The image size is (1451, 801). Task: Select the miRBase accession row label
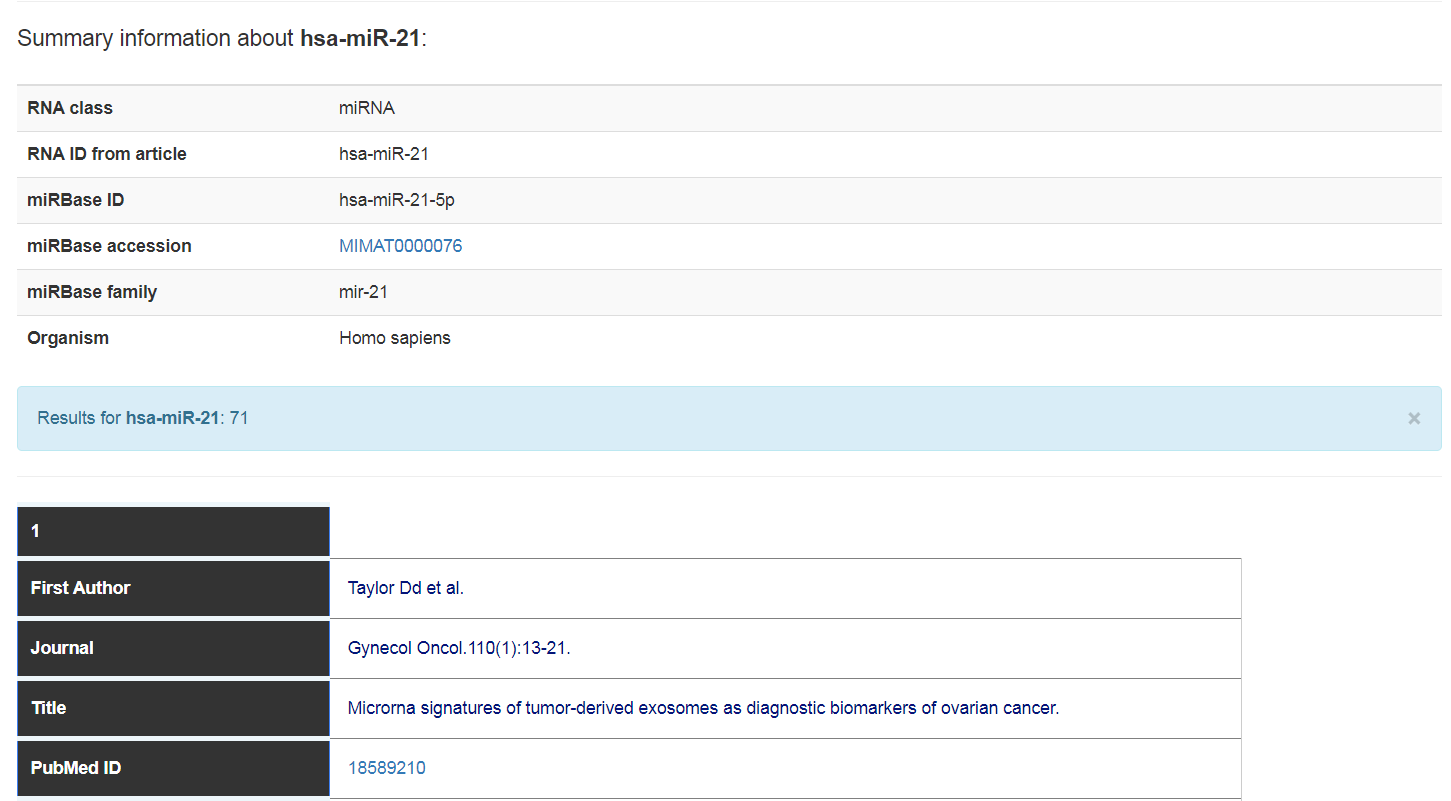(x=109, y=246)
